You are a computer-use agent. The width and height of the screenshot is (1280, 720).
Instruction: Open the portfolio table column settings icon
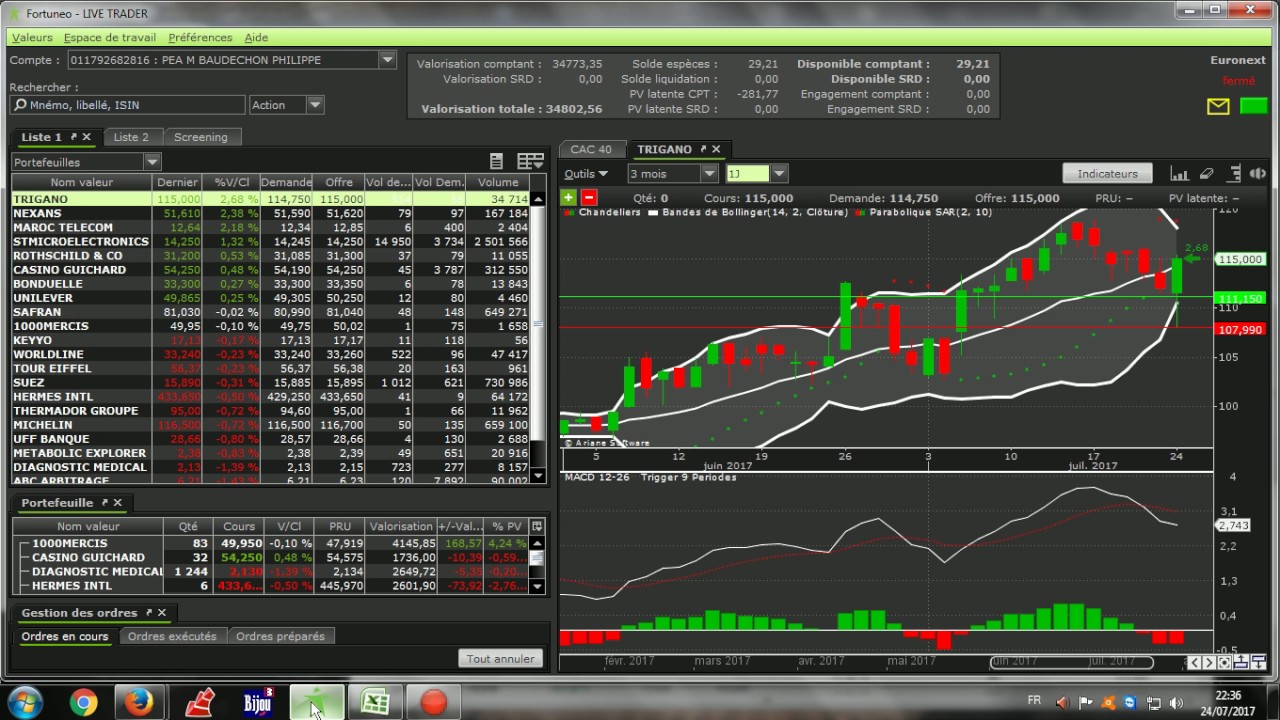tap(537, 526)
